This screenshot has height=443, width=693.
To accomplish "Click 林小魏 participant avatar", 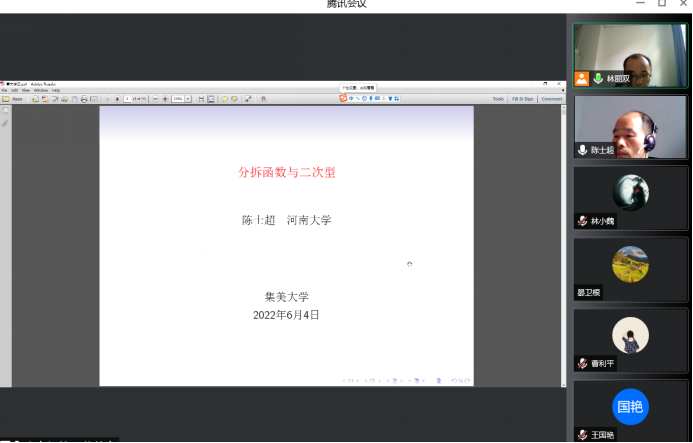I will [x=630, y=193].
